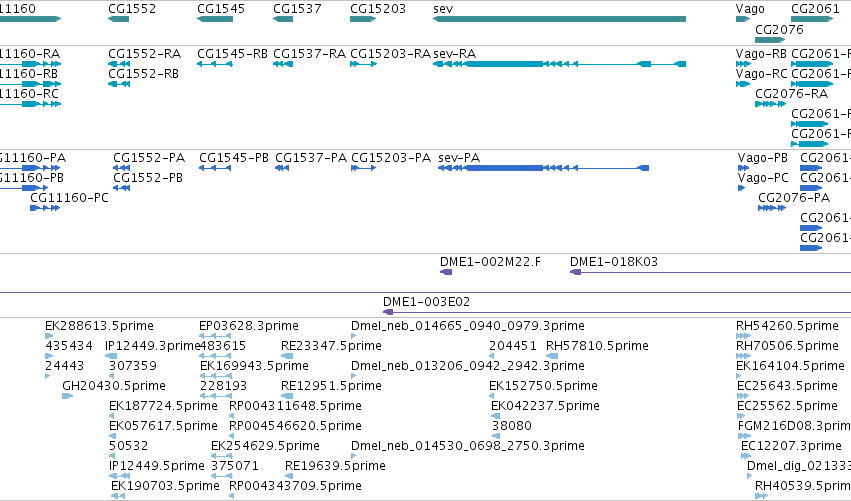Viewport: 851px width, 501px height.
Task: Click the 228193 feature
Action: coord(215,396)
